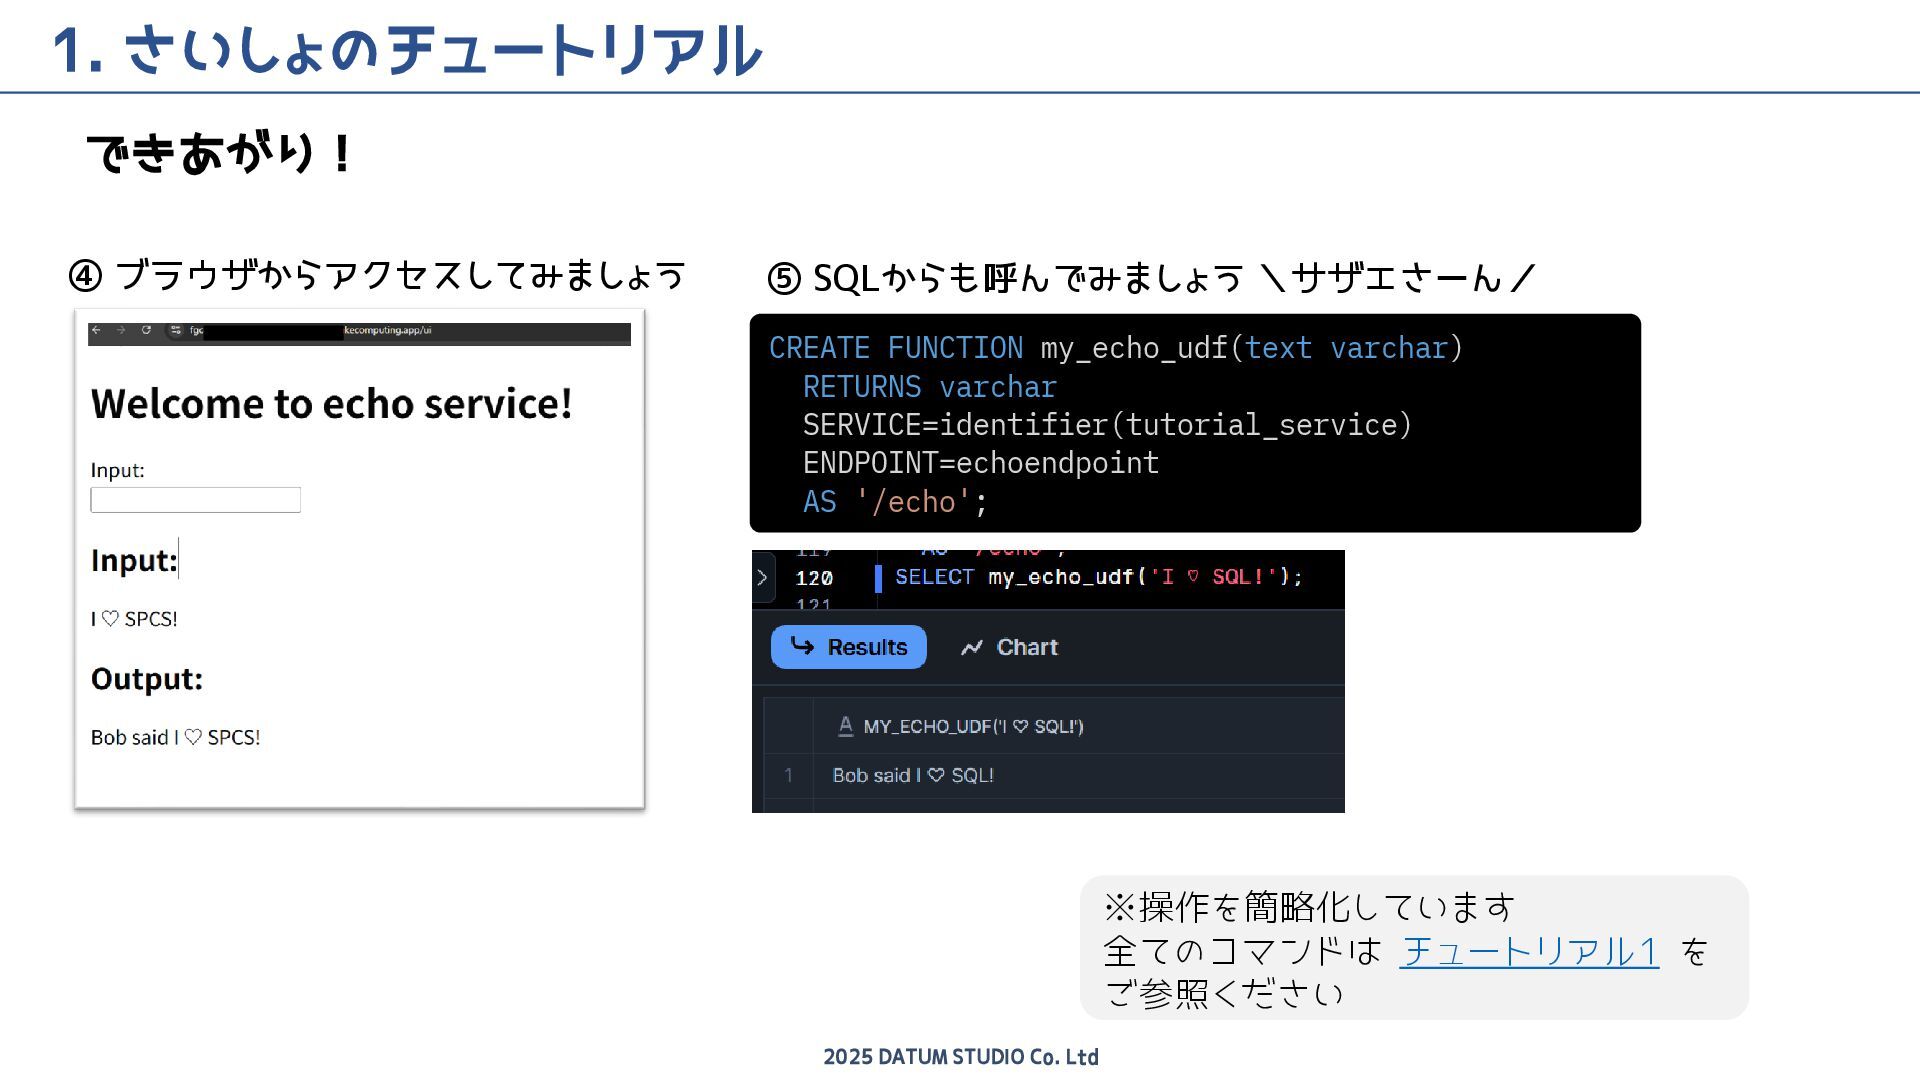
Task: Click the CREATE FUNCTION code block
Action: [x=1194, y=423]
